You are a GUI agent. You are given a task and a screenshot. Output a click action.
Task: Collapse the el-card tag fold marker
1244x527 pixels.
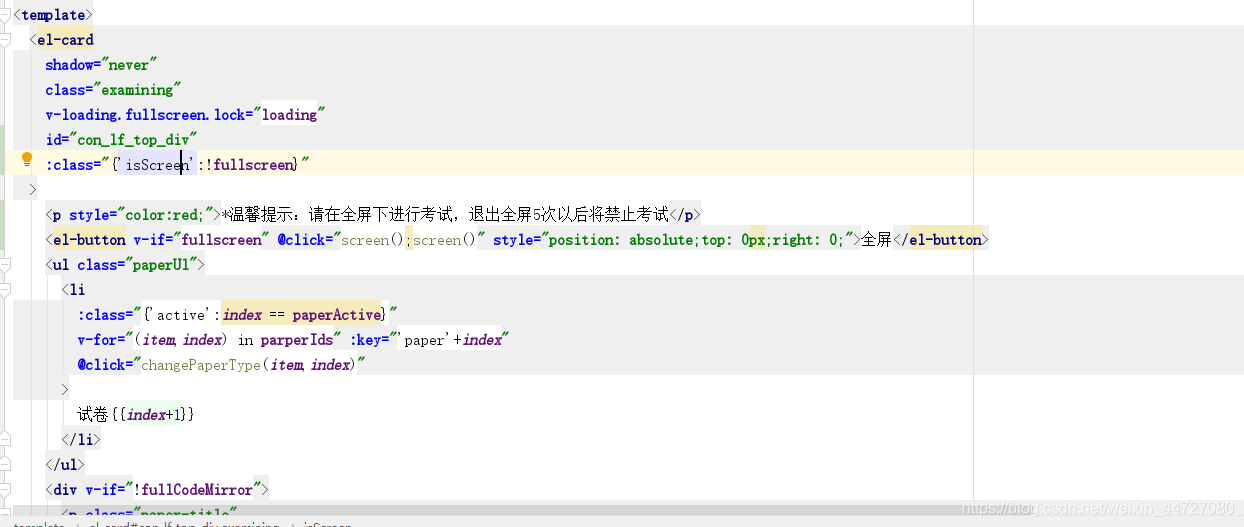6,40
